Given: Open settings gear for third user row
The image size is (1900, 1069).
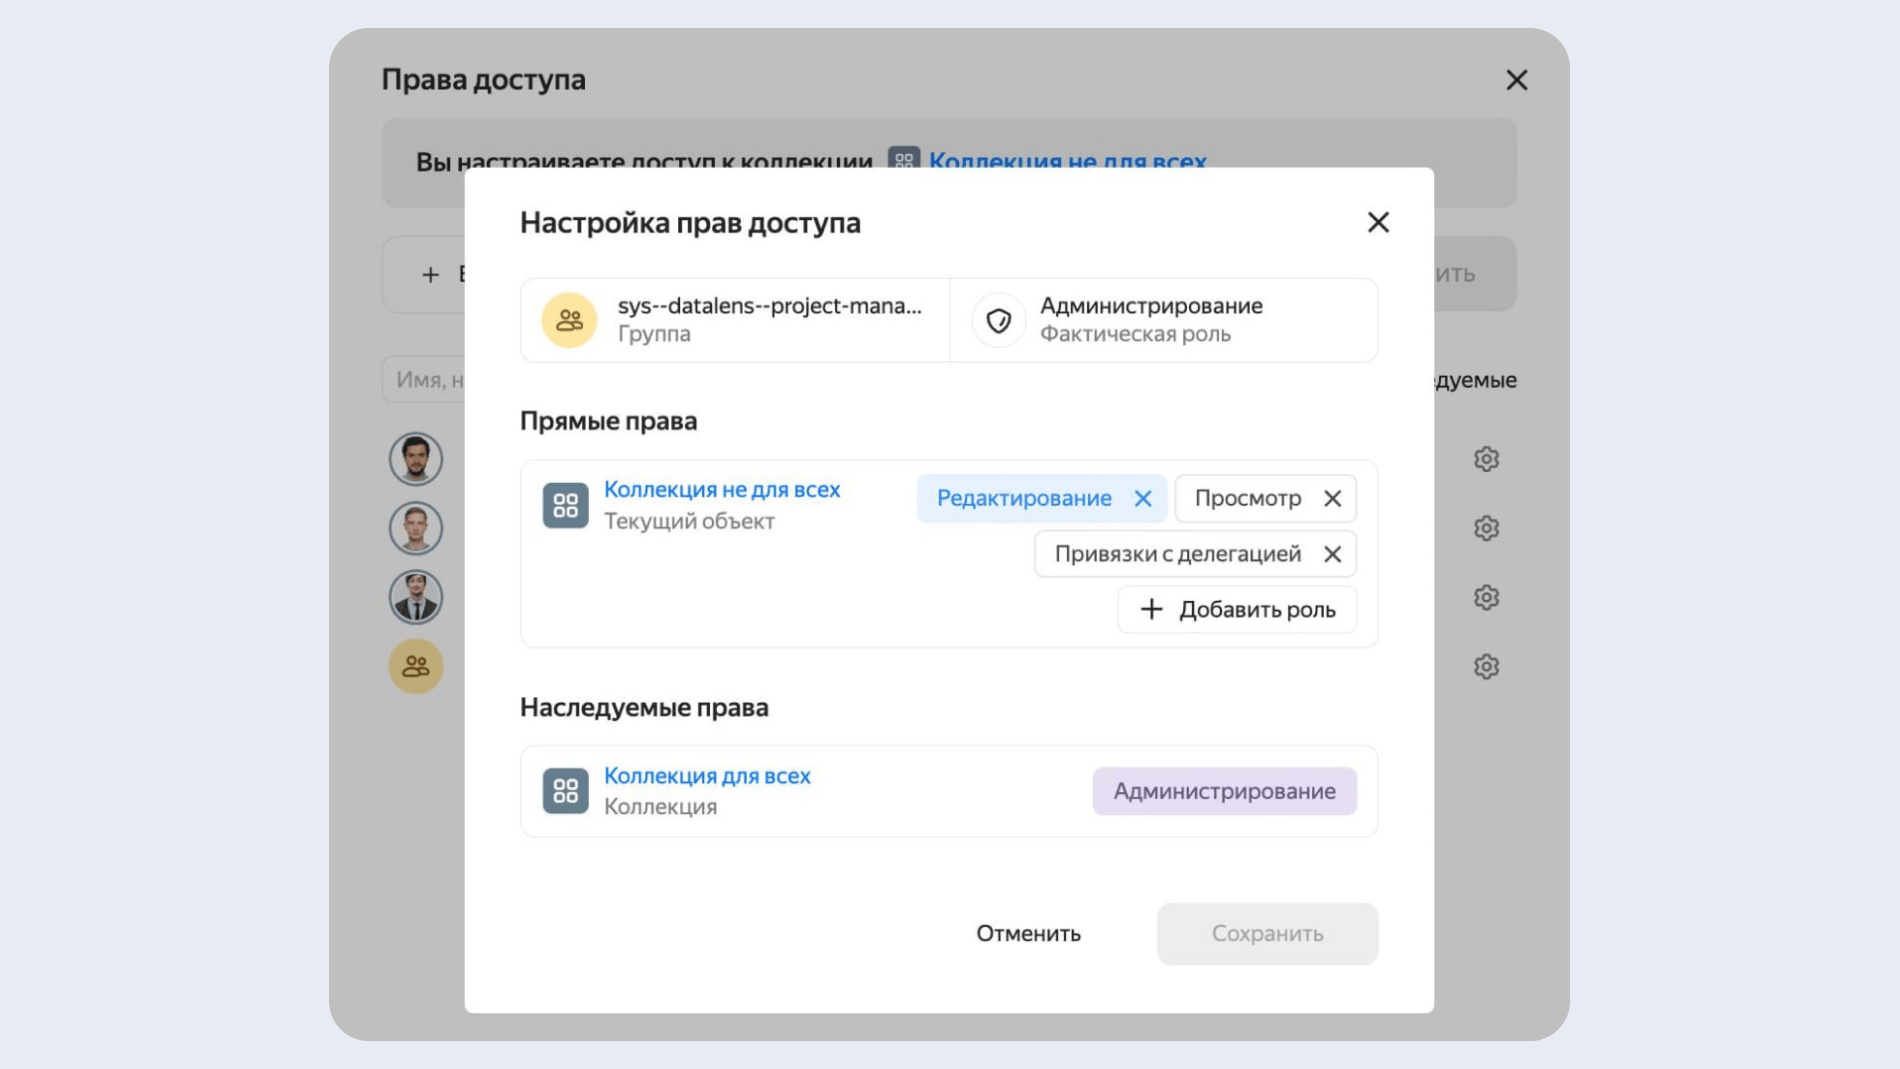Looking at the screenshot, I should [x=1486, y=597].
